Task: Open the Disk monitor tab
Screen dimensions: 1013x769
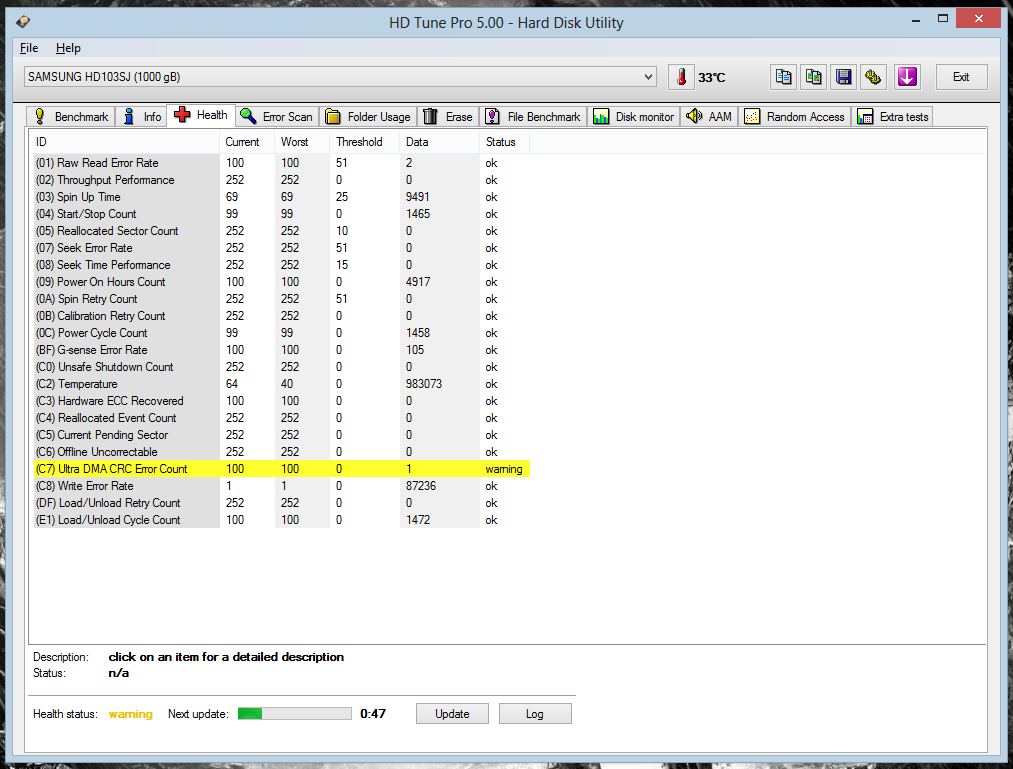Action: pyautogui.click(x=634, y=116)
